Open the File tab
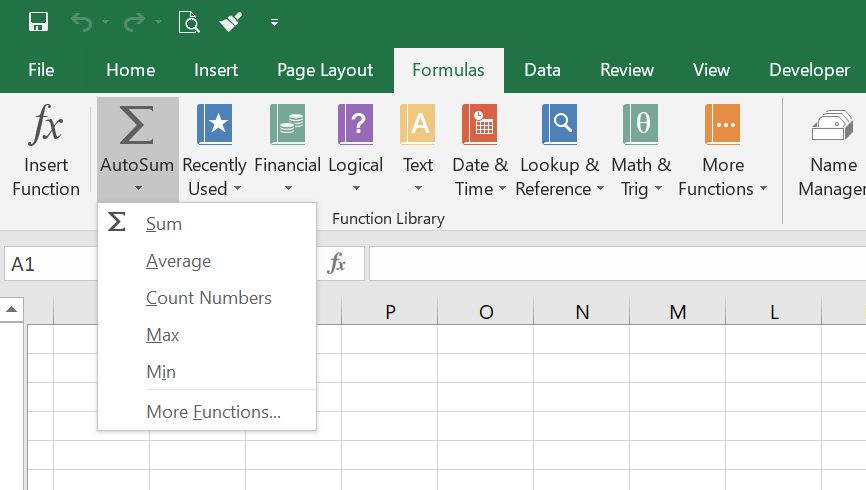Viewport: 866px width, 490px height. point(41,70)
